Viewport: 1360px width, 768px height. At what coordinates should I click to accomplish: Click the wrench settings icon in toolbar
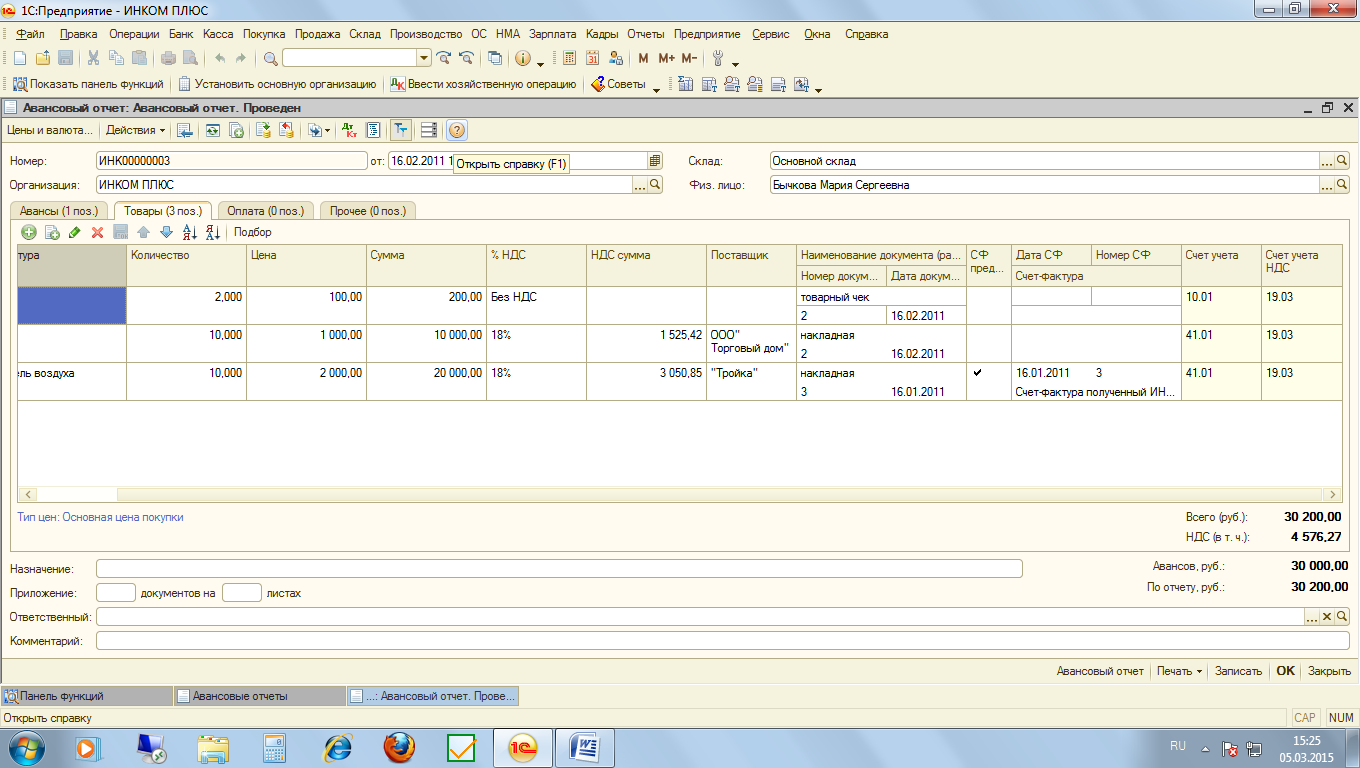point(718,58)
